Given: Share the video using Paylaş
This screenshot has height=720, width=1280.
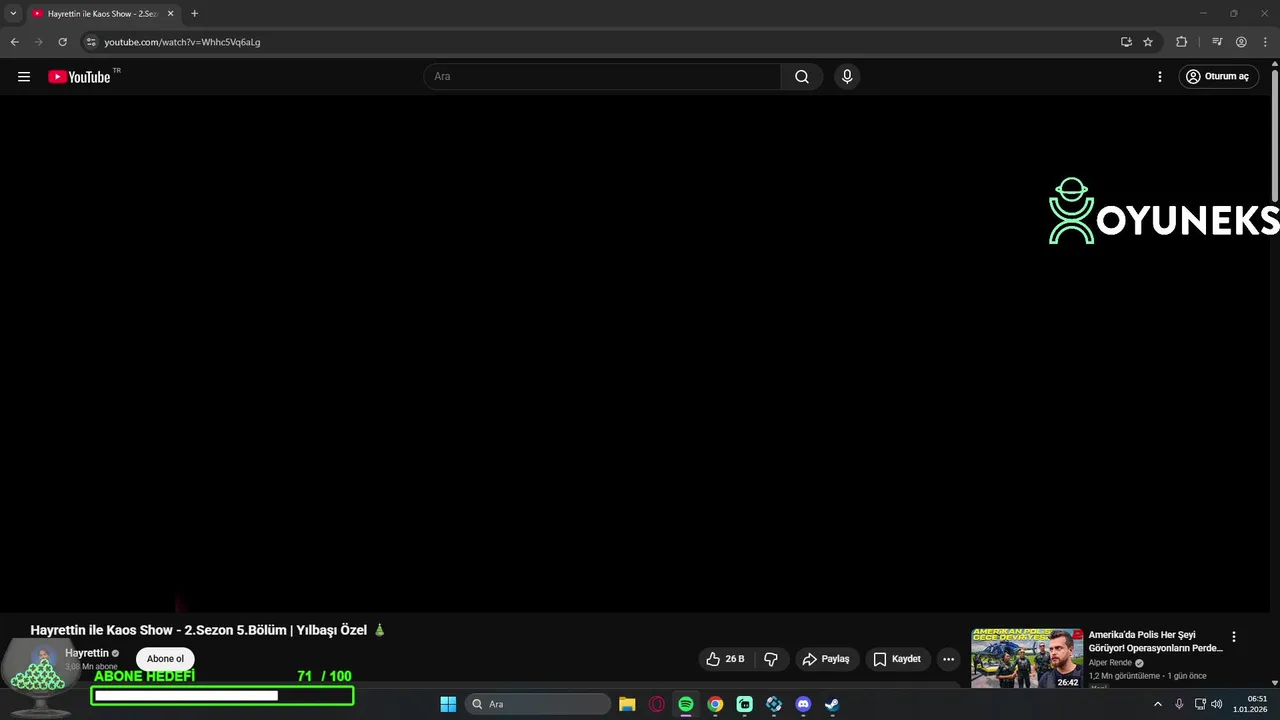Looking at the screenshot, I should pos(826,659).
